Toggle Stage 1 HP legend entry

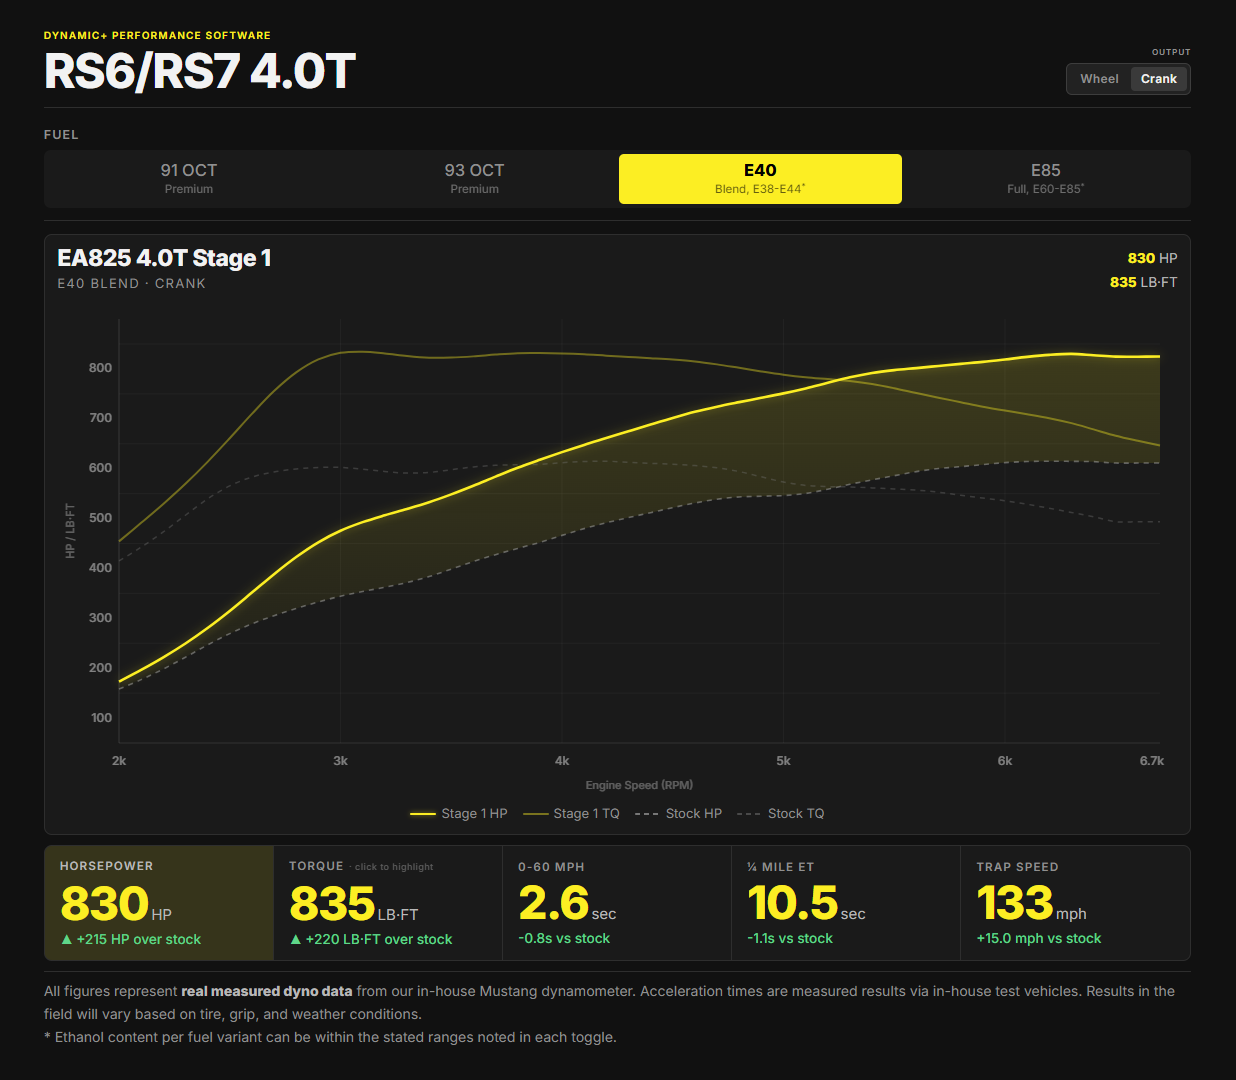pos(459,814)
